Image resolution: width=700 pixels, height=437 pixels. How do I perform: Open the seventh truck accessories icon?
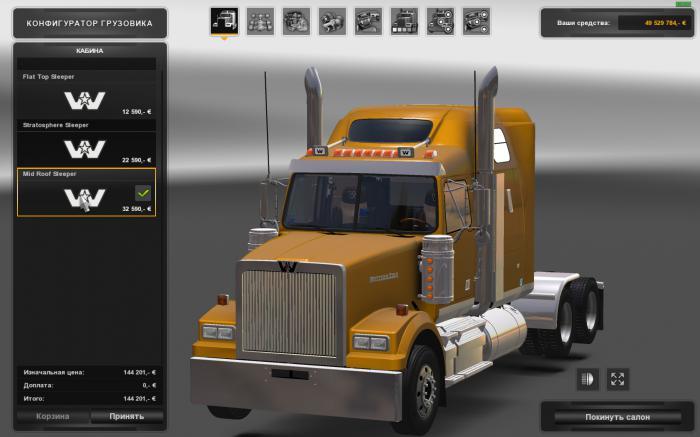coord(440,20)
